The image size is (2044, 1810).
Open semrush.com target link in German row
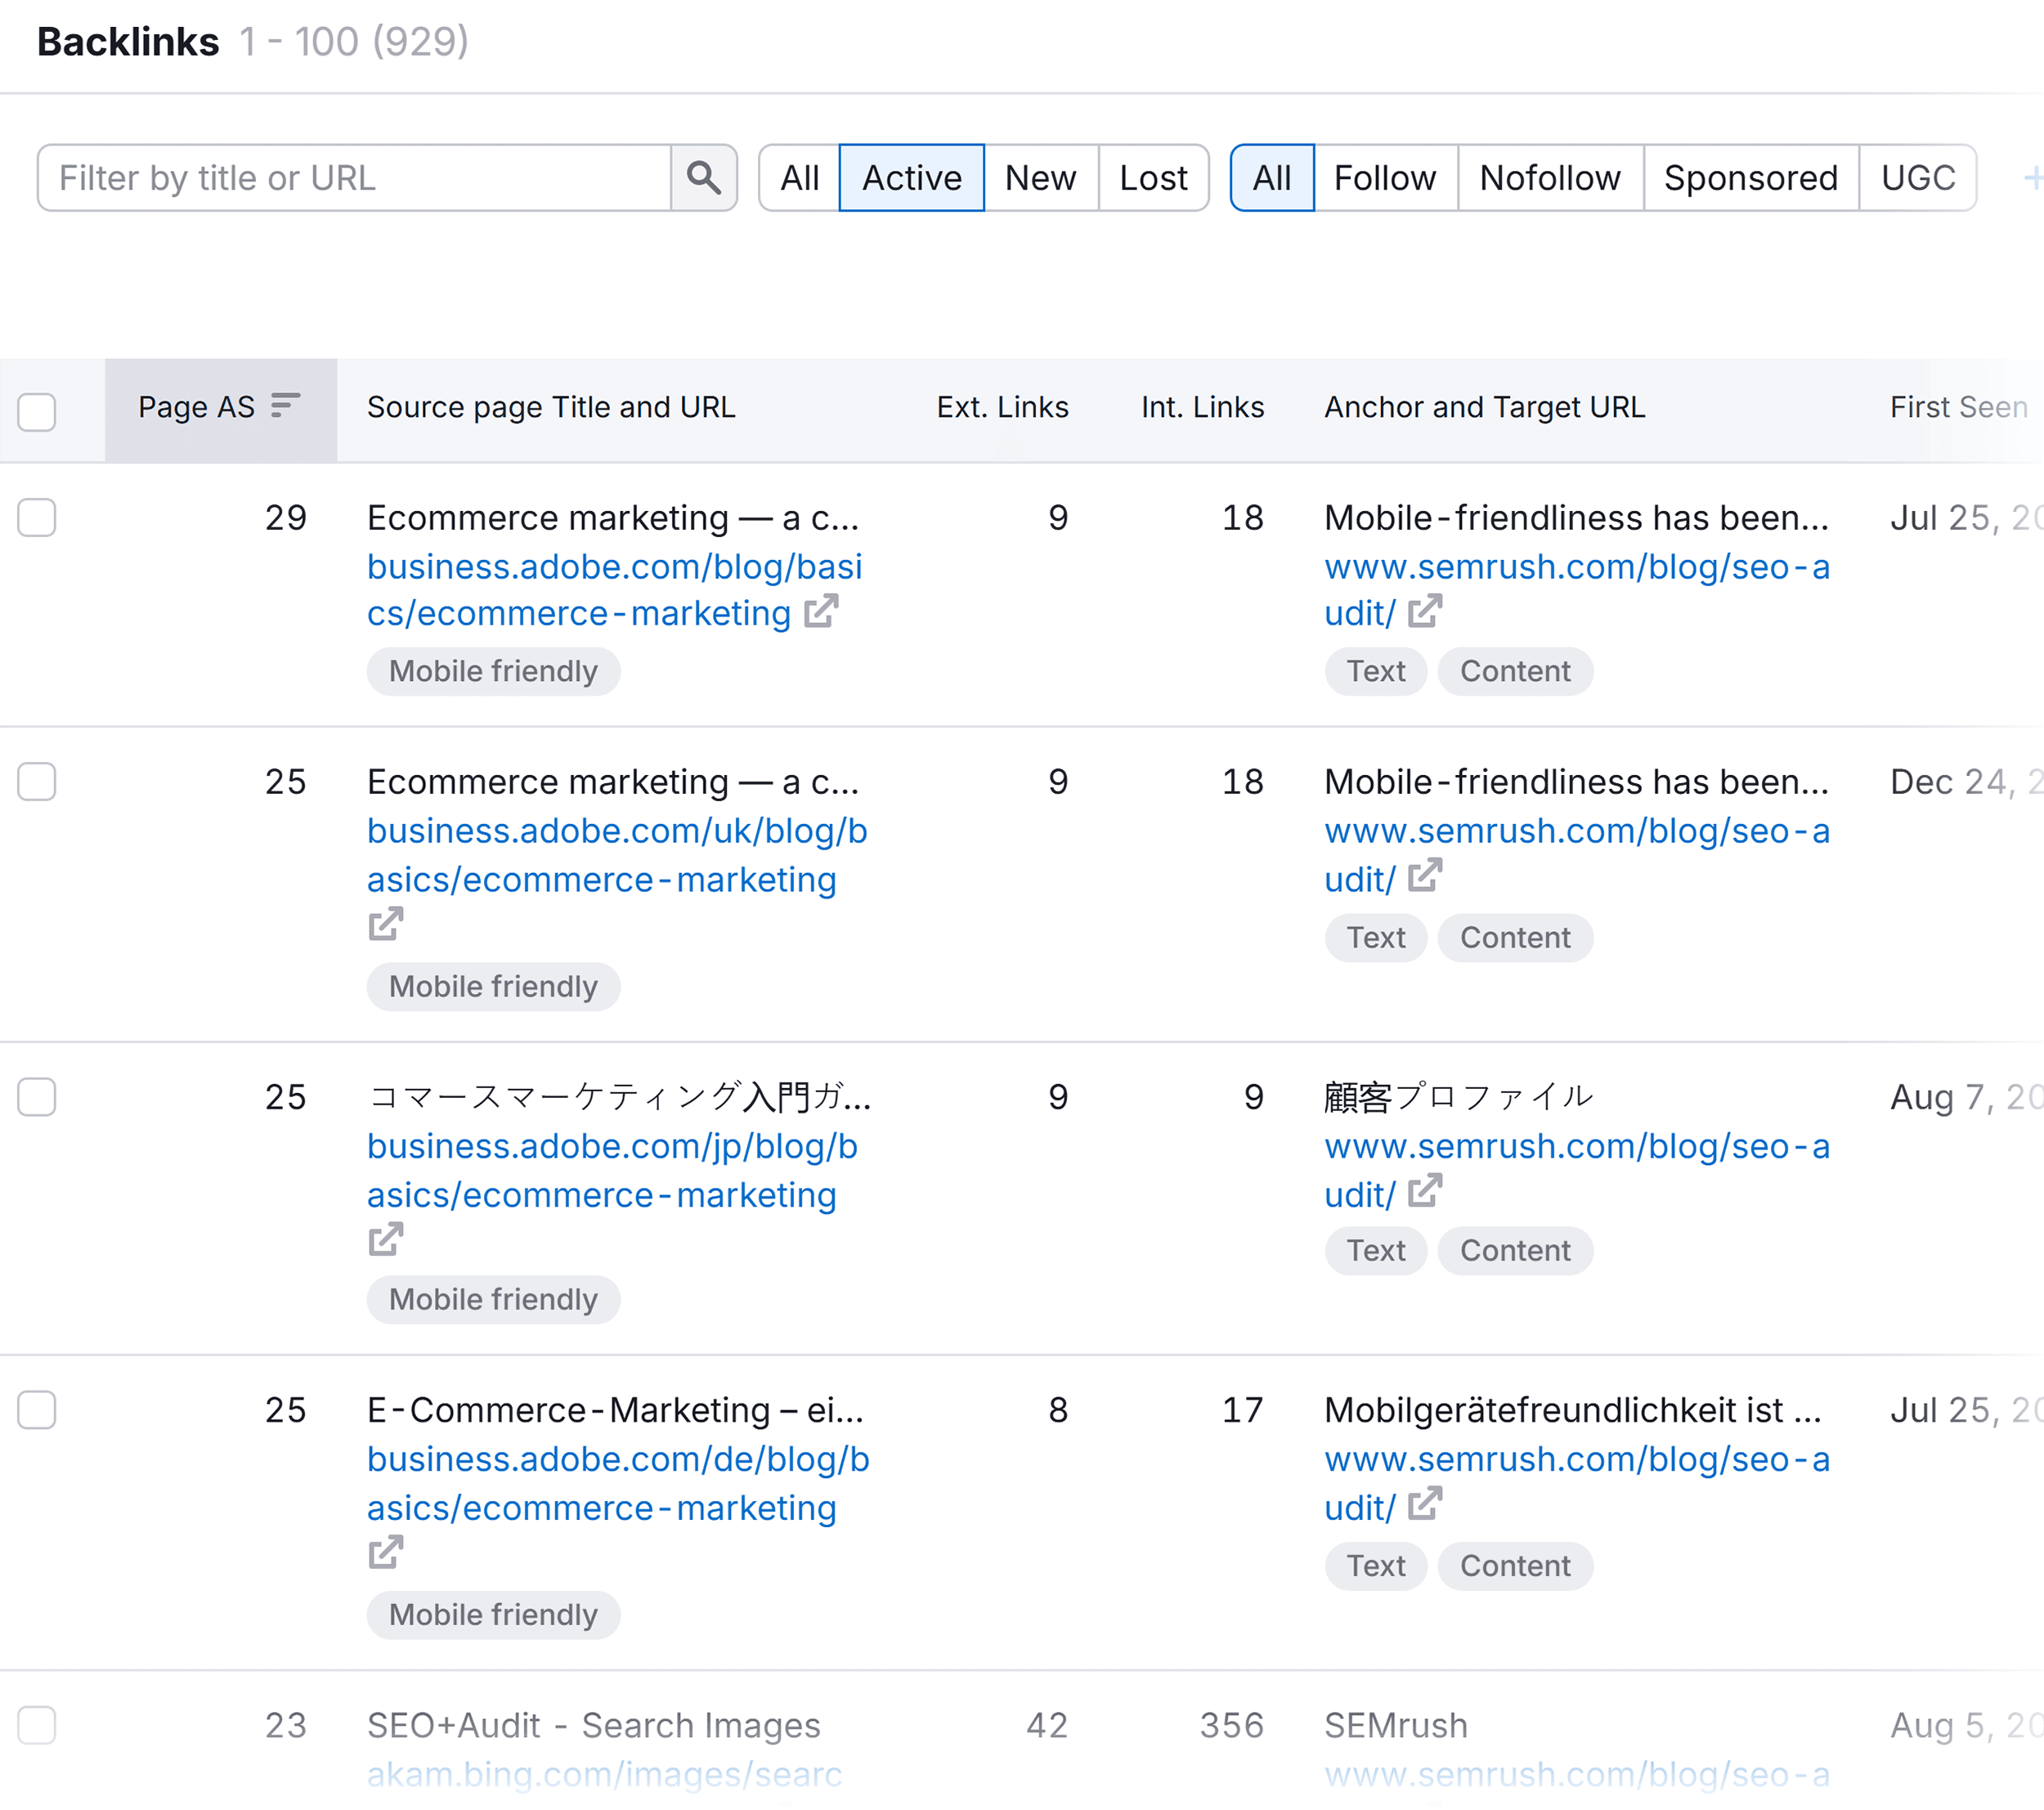pos(1577,1483)
